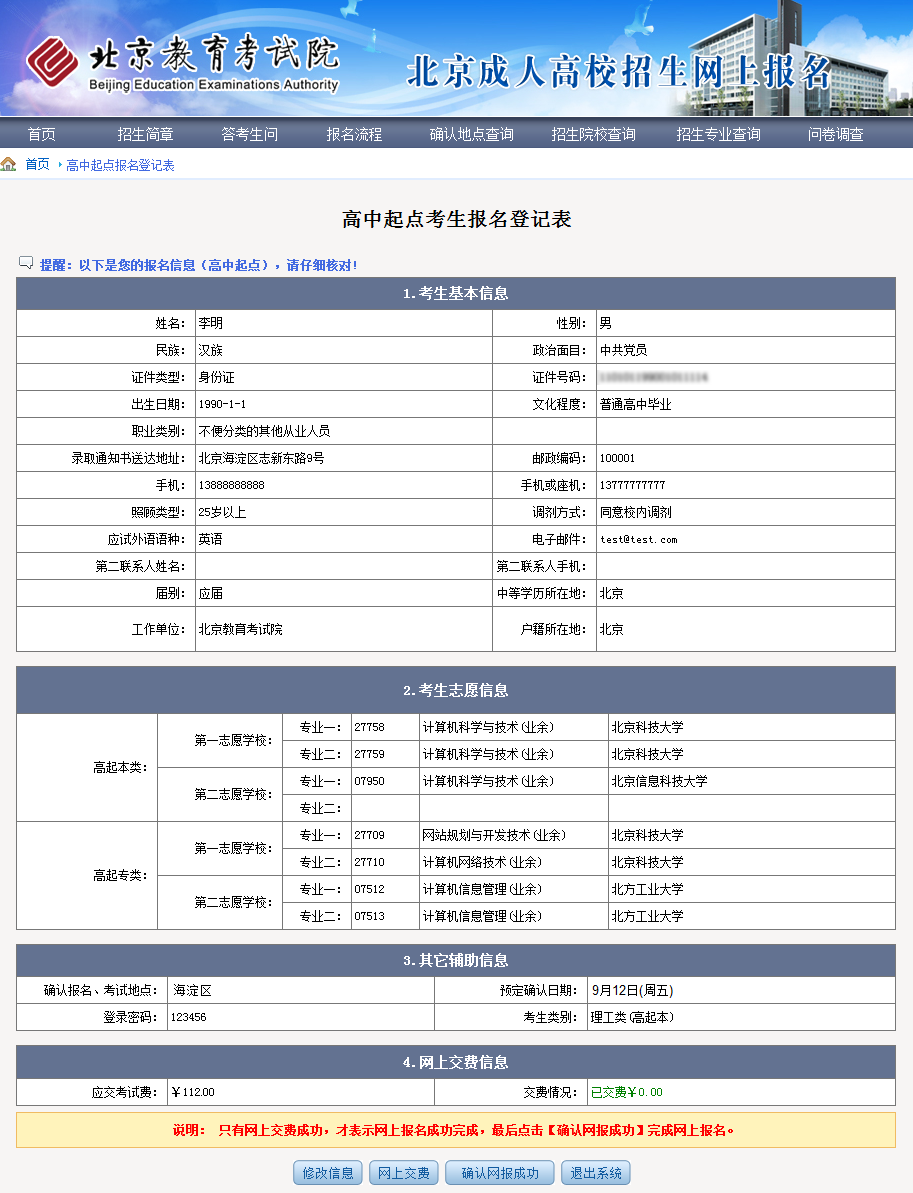Click the 退出系统 button

[x=596, y=1173]
